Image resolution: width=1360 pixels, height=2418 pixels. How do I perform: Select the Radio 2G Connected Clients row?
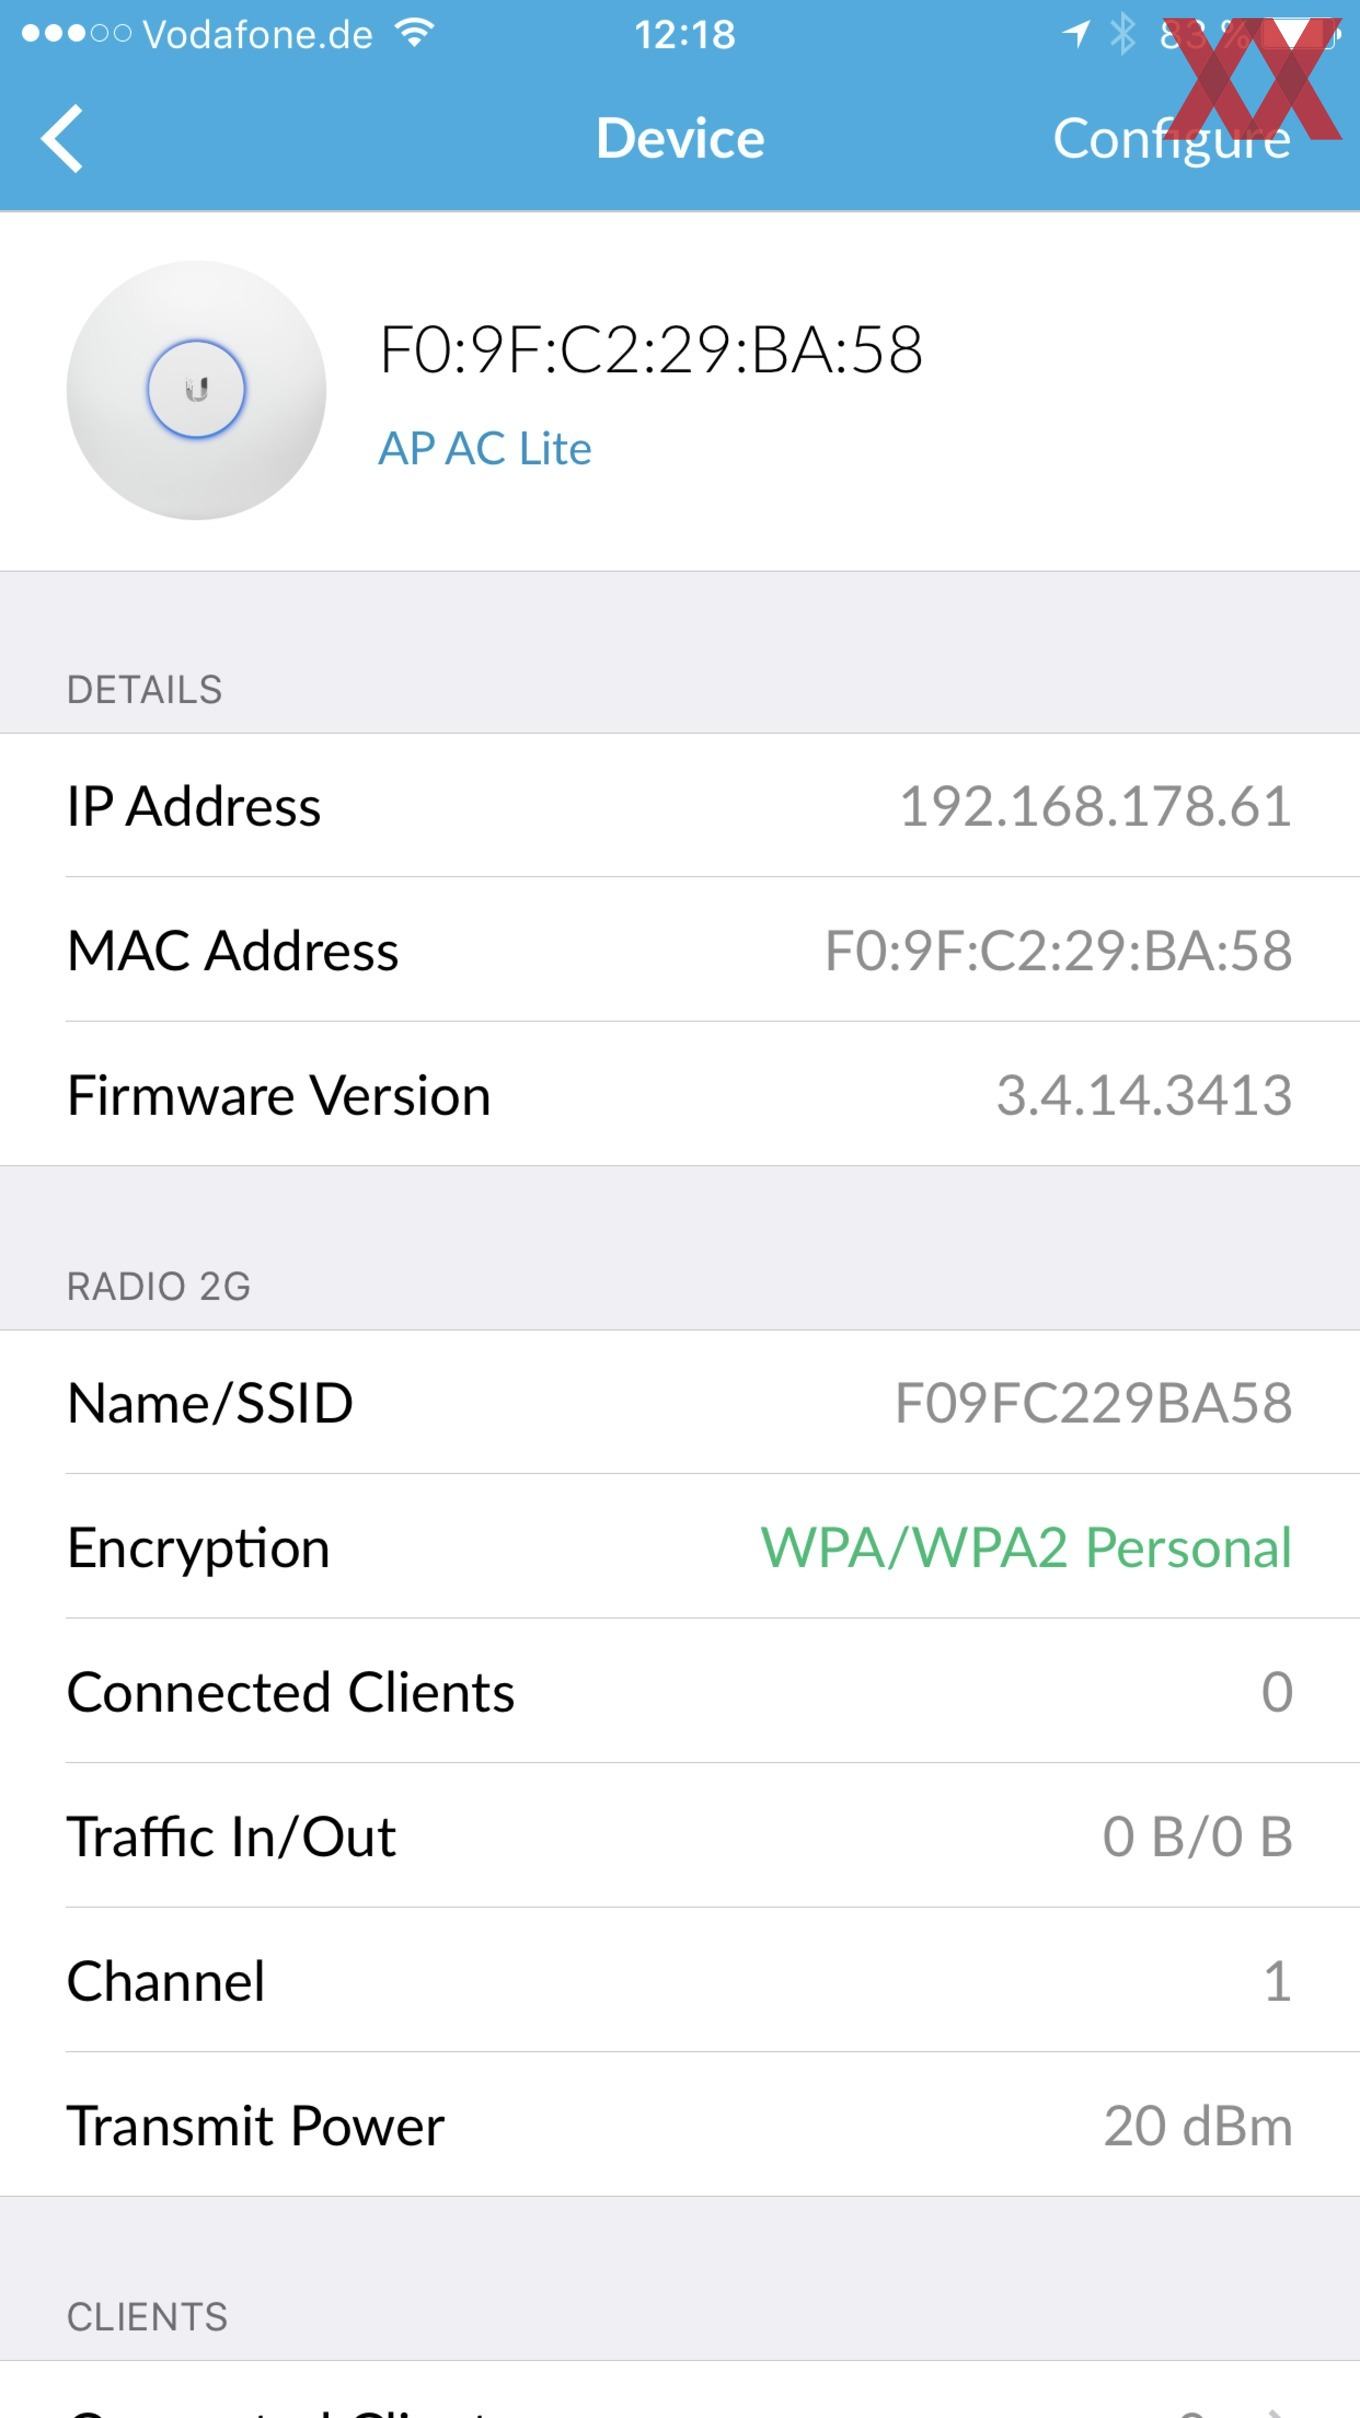[680, 1691]
